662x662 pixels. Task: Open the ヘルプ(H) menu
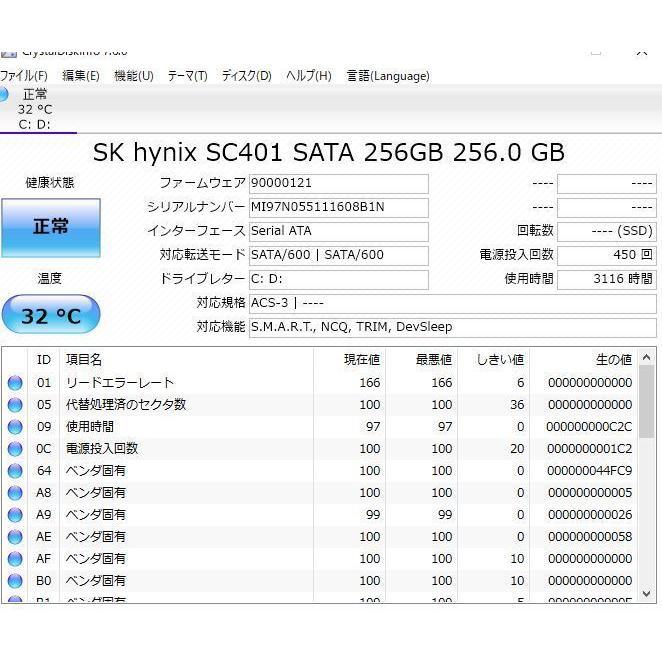pos(309,76)
